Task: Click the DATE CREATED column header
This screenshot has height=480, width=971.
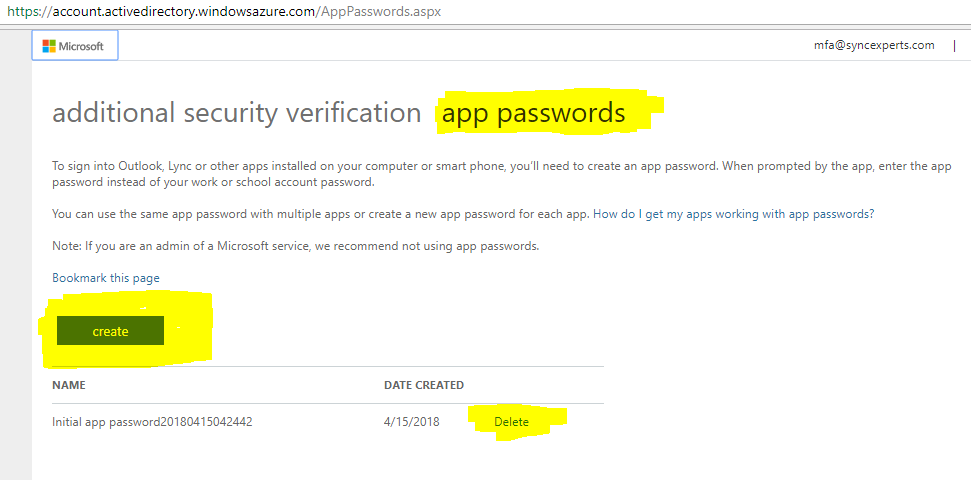Action: pyautogui.click(x=424, y=385)
